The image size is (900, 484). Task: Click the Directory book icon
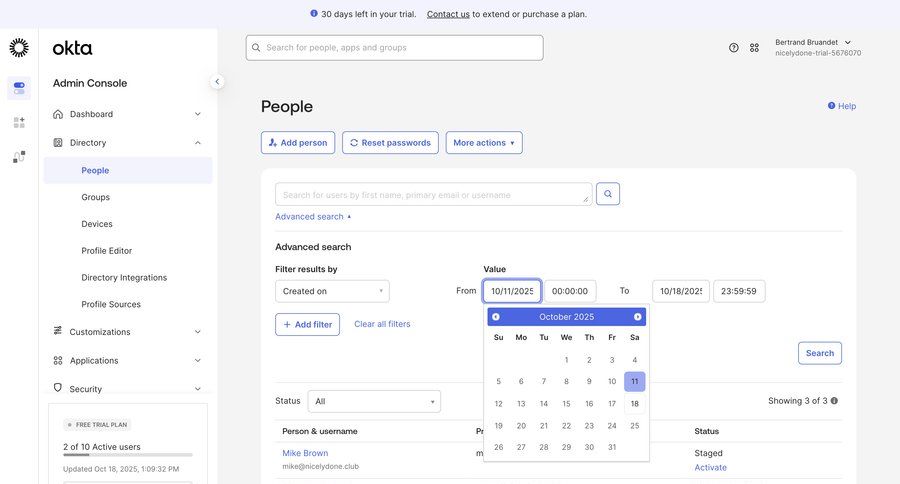58,142
